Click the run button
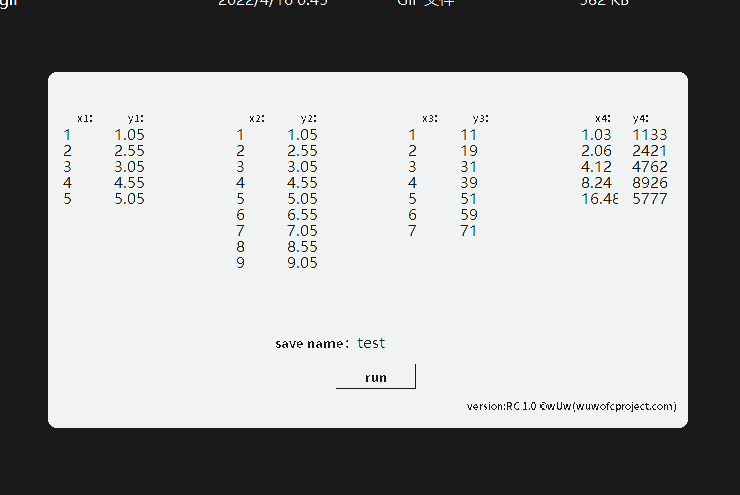The height and width of the screenshot is (495, 740). click(375, 377)
